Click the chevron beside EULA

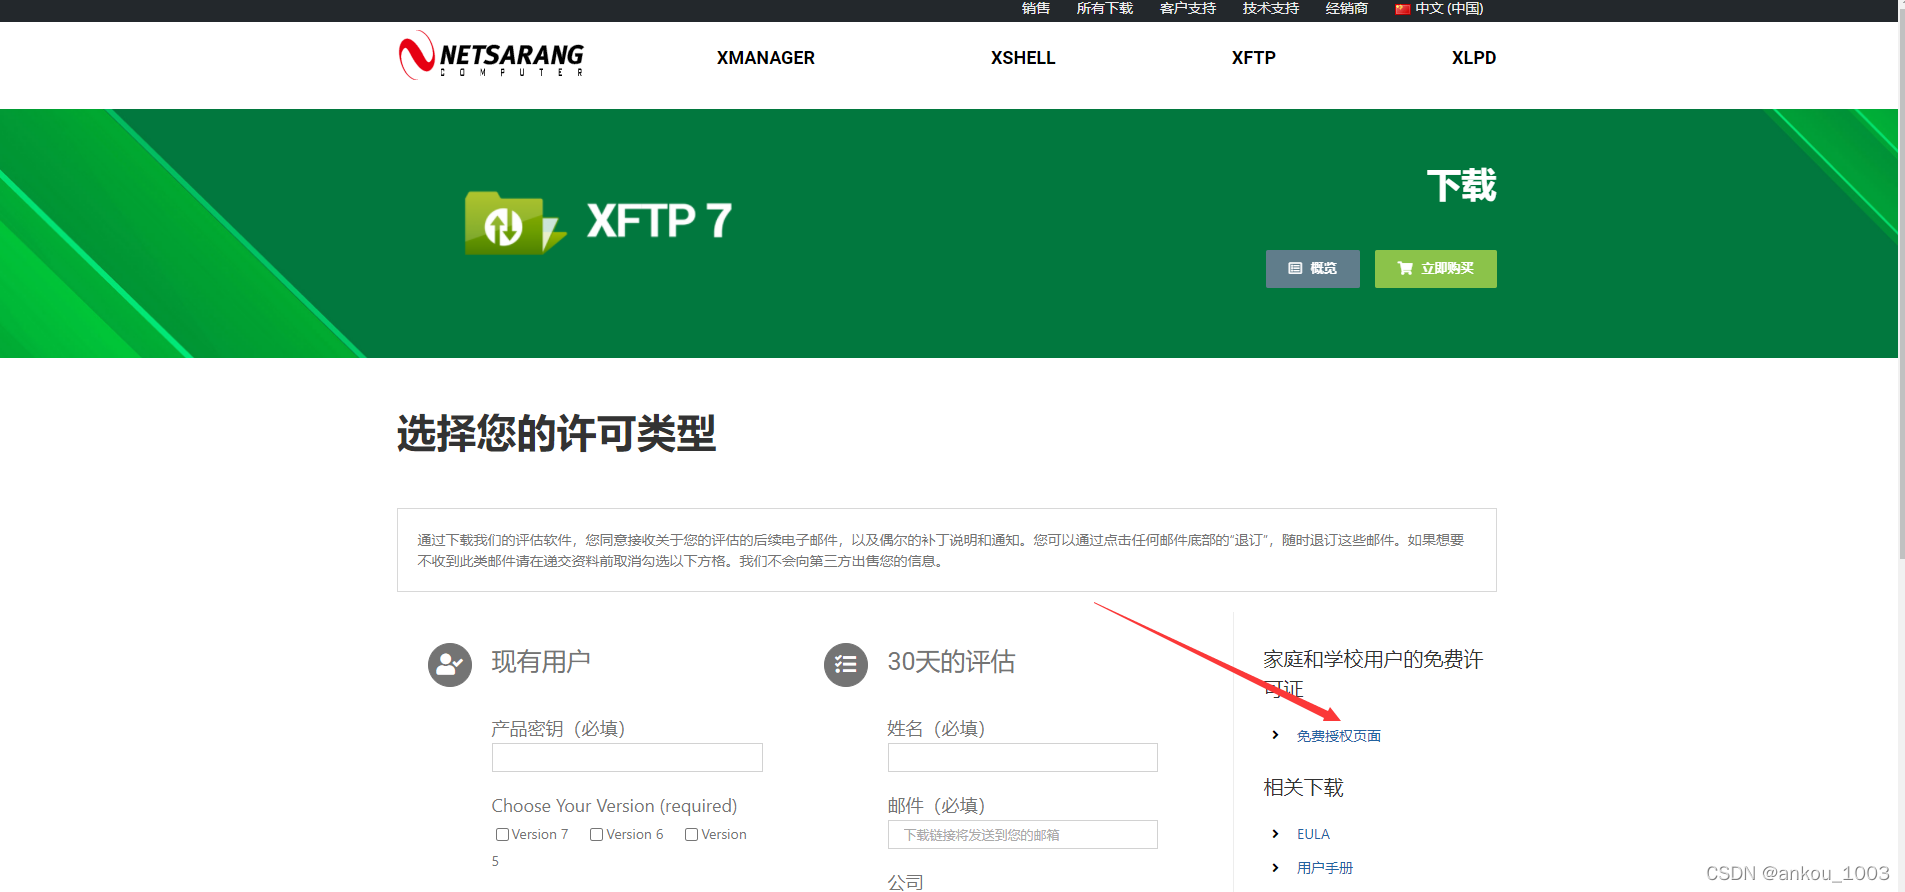coord(1275,834)
